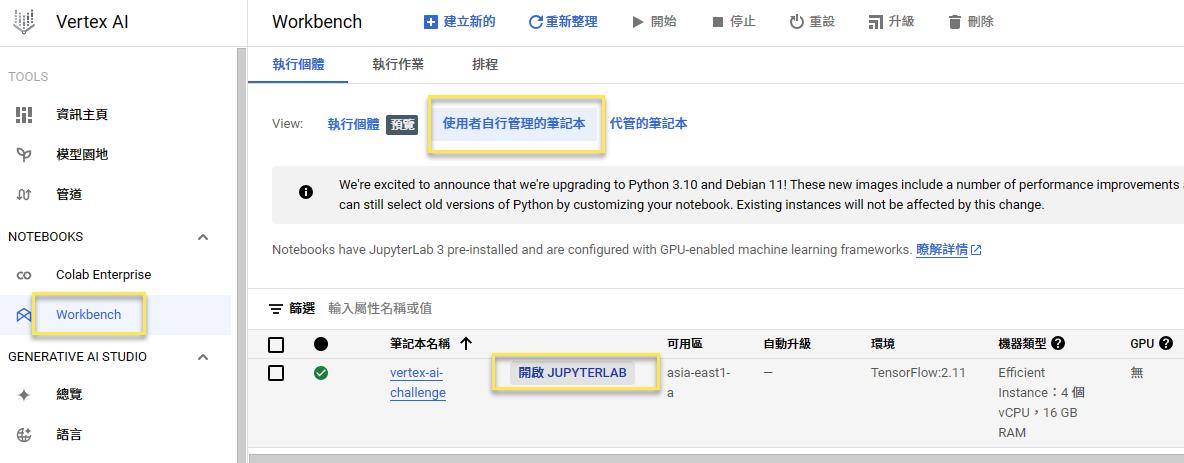The width and height of the screenshot is (1184, 463).
Task: Open Colab Enterprise via its icon
Action: tap(24, 275)
